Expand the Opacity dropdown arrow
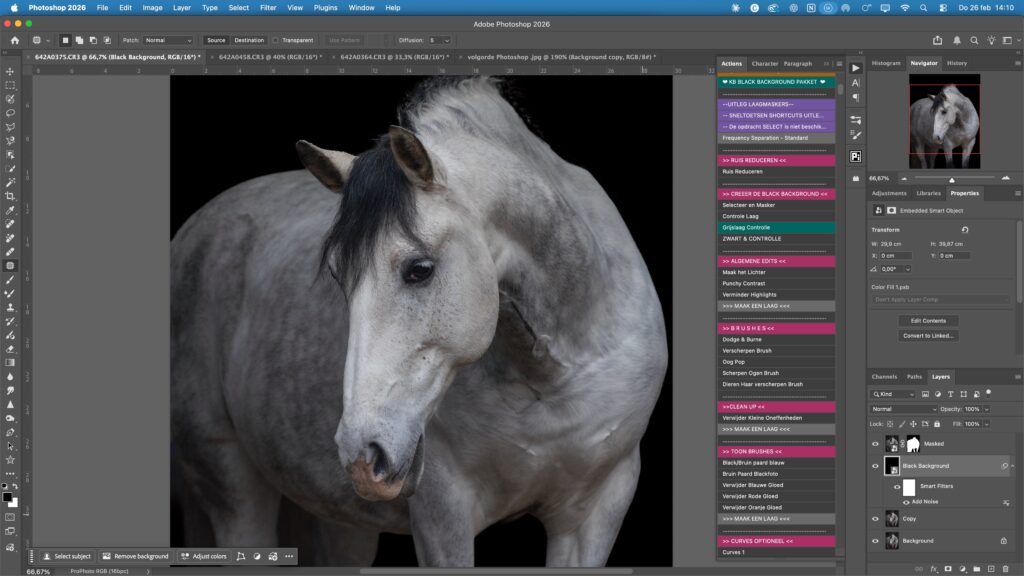The width and height of the screenshot is (1024, 576). [987, 409]
